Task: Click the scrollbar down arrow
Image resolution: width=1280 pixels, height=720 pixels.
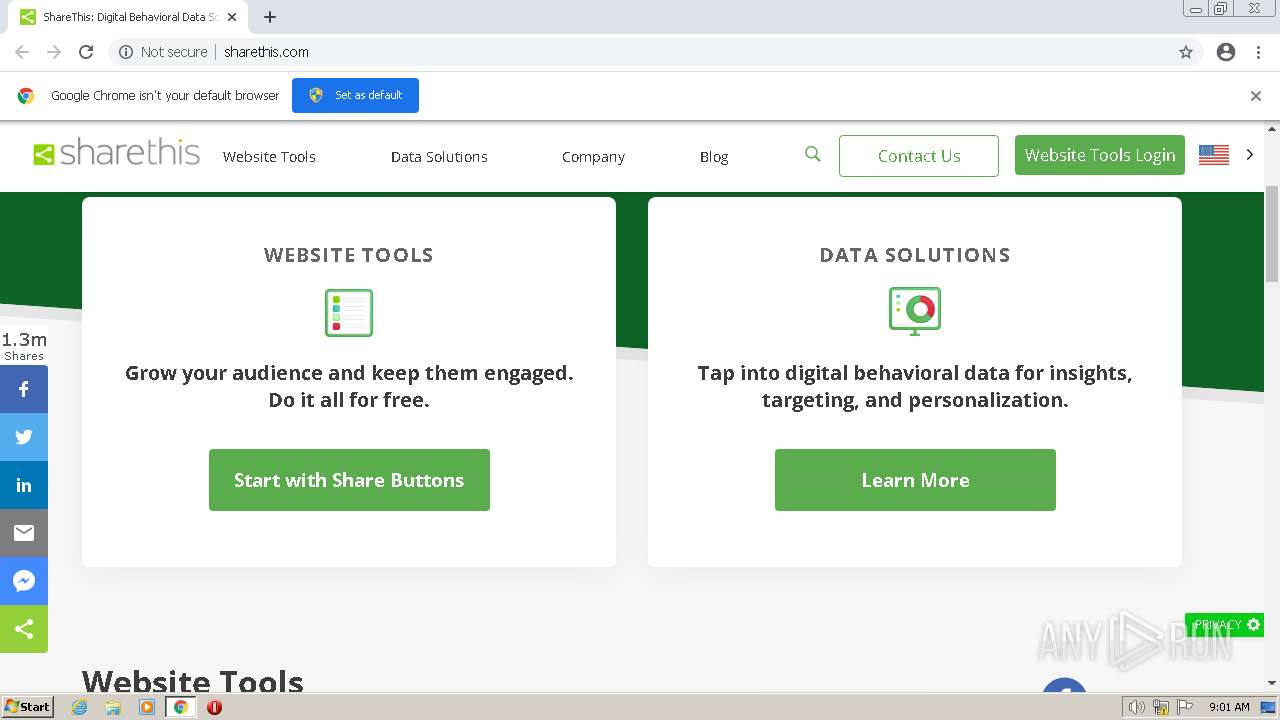Action: click(x=1272, y=683)
